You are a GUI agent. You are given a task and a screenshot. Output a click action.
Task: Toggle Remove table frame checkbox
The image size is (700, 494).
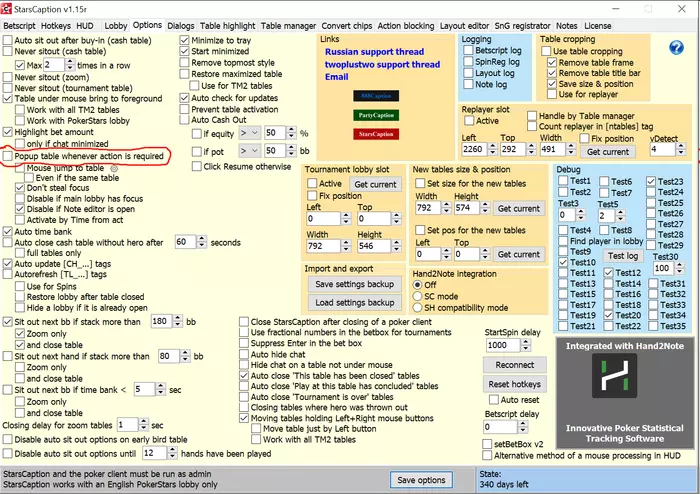point(552,62)
